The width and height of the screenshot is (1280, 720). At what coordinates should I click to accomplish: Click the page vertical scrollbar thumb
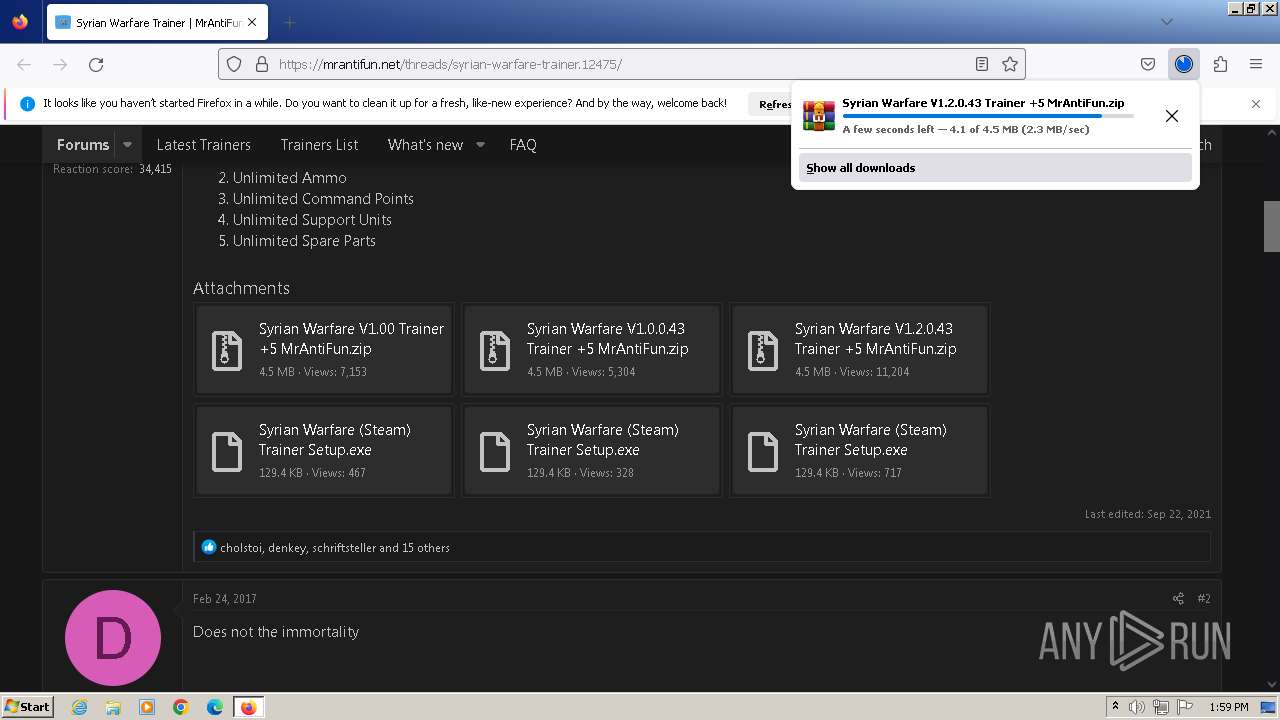pos(1272,227)
